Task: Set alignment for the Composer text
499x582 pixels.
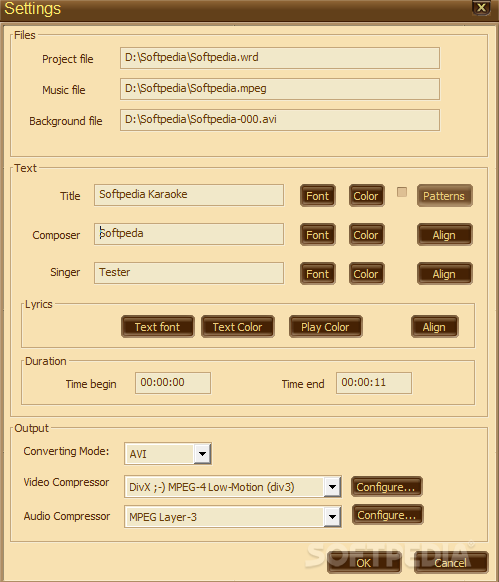Action: pos(444,235)
